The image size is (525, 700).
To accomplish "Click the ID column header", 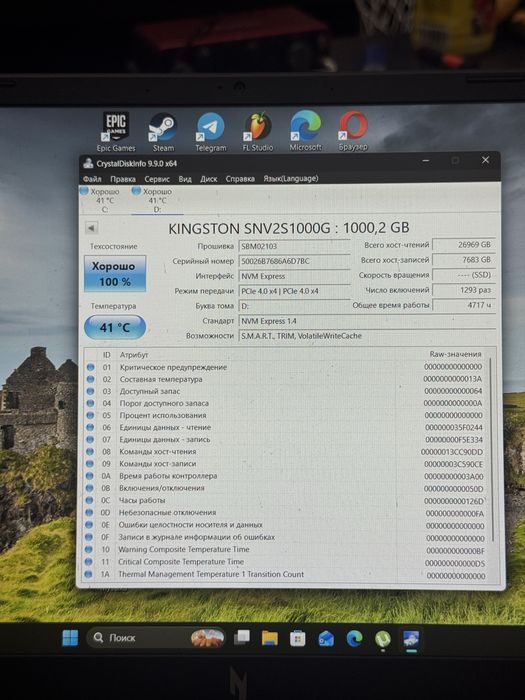I will pos(107,355).
